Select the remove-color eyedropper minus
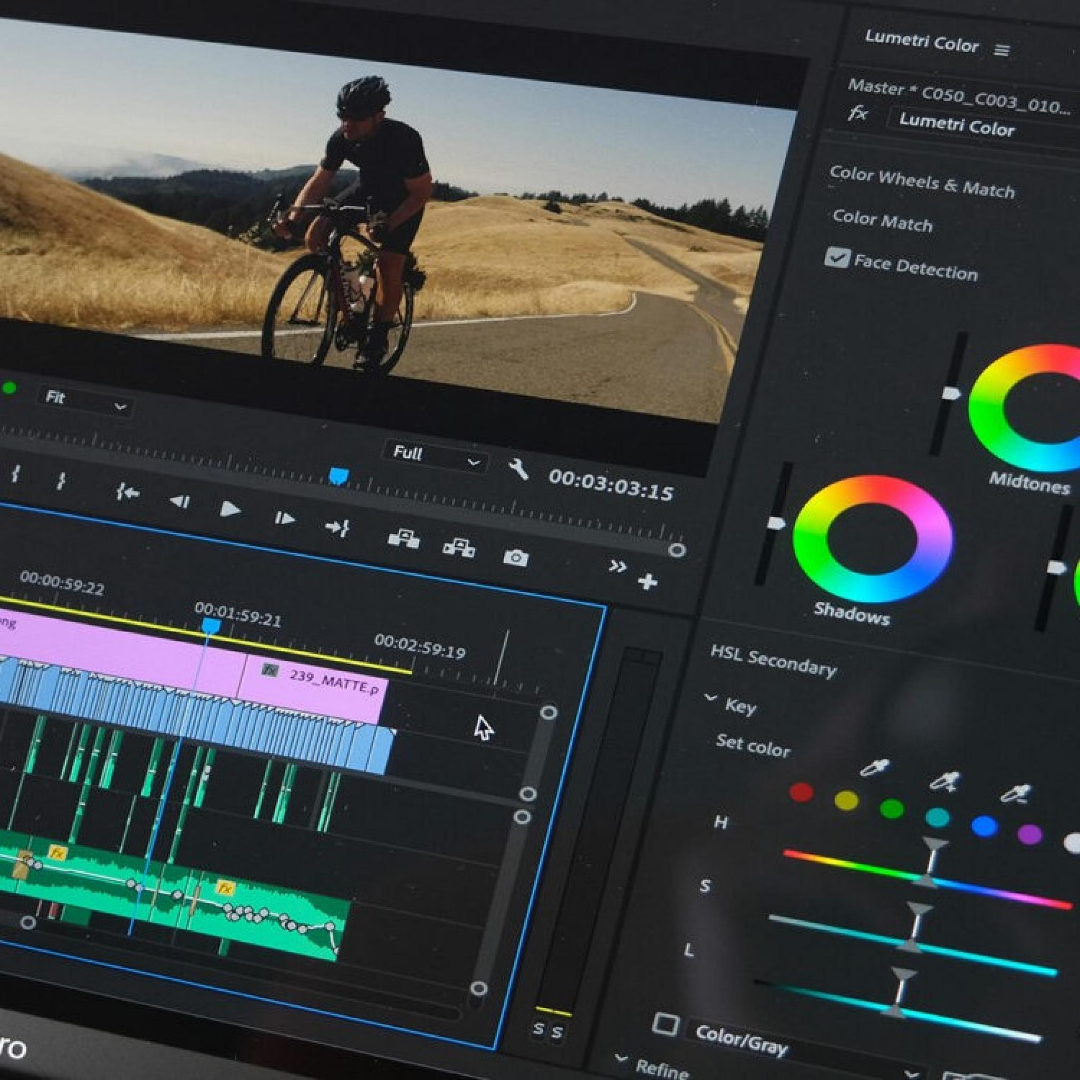 [x=1015, y=793]
